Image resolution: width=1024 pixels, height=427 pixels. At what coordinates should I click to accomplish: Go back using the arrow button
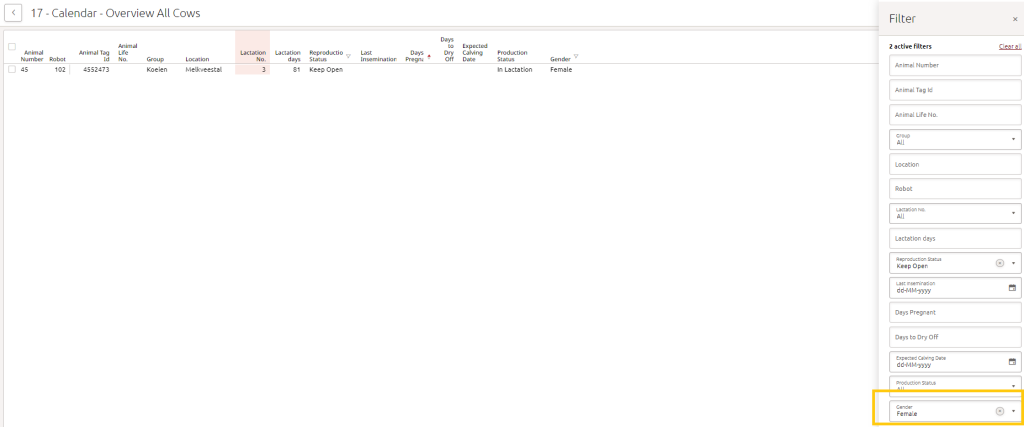point(13,12)
